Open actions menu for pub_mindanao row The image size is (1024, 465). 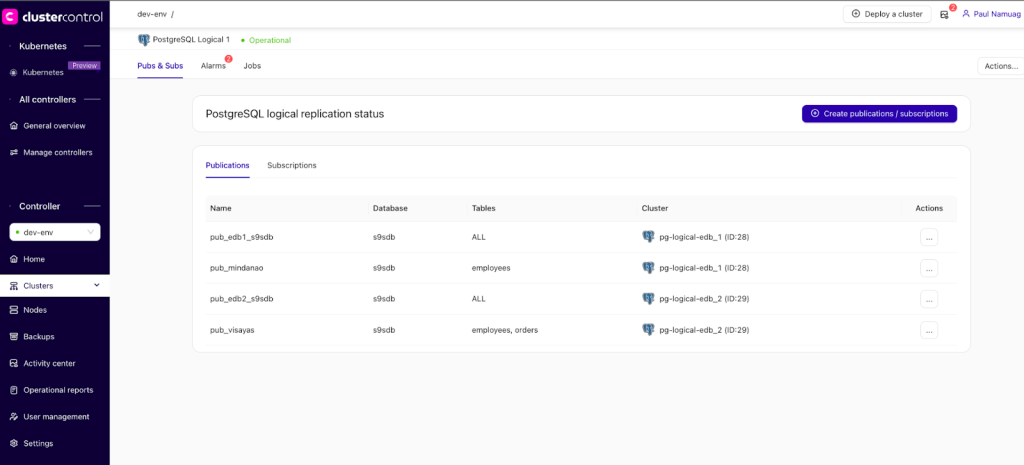(929, 268)
